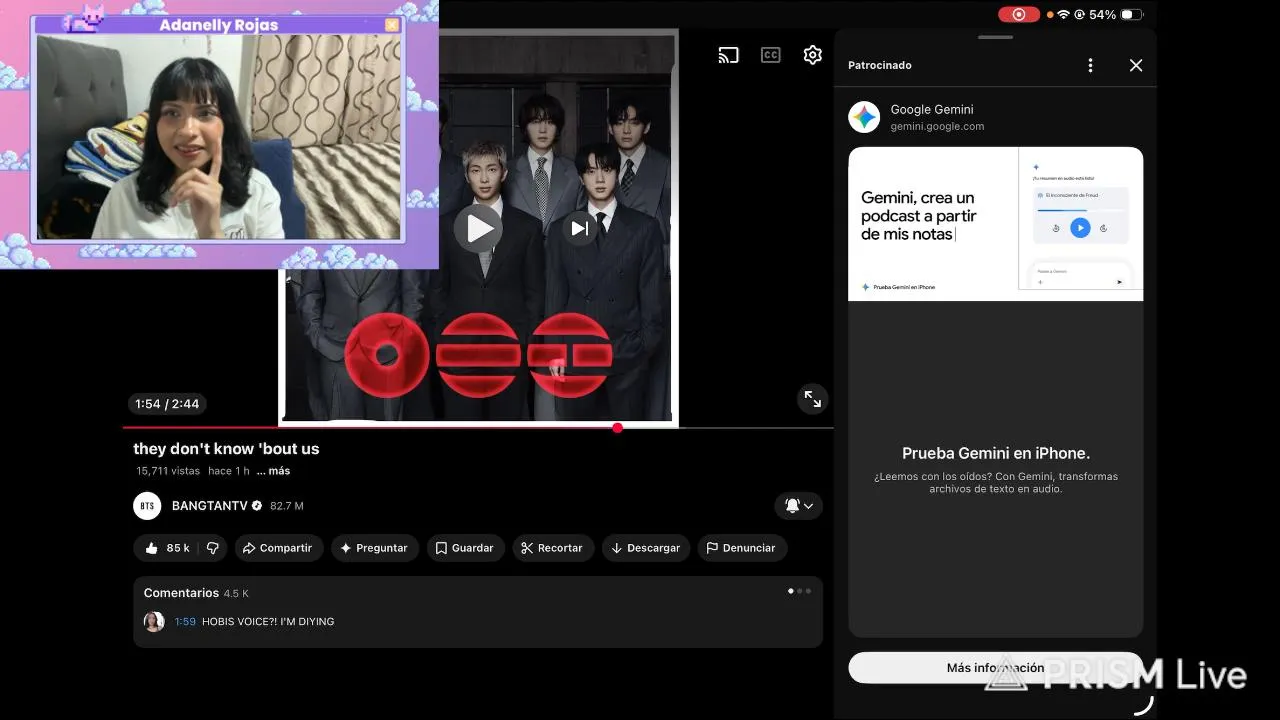Expand description with '... más' link
Viewport: 1280px width, 720px height.
(x=273, y=471)
